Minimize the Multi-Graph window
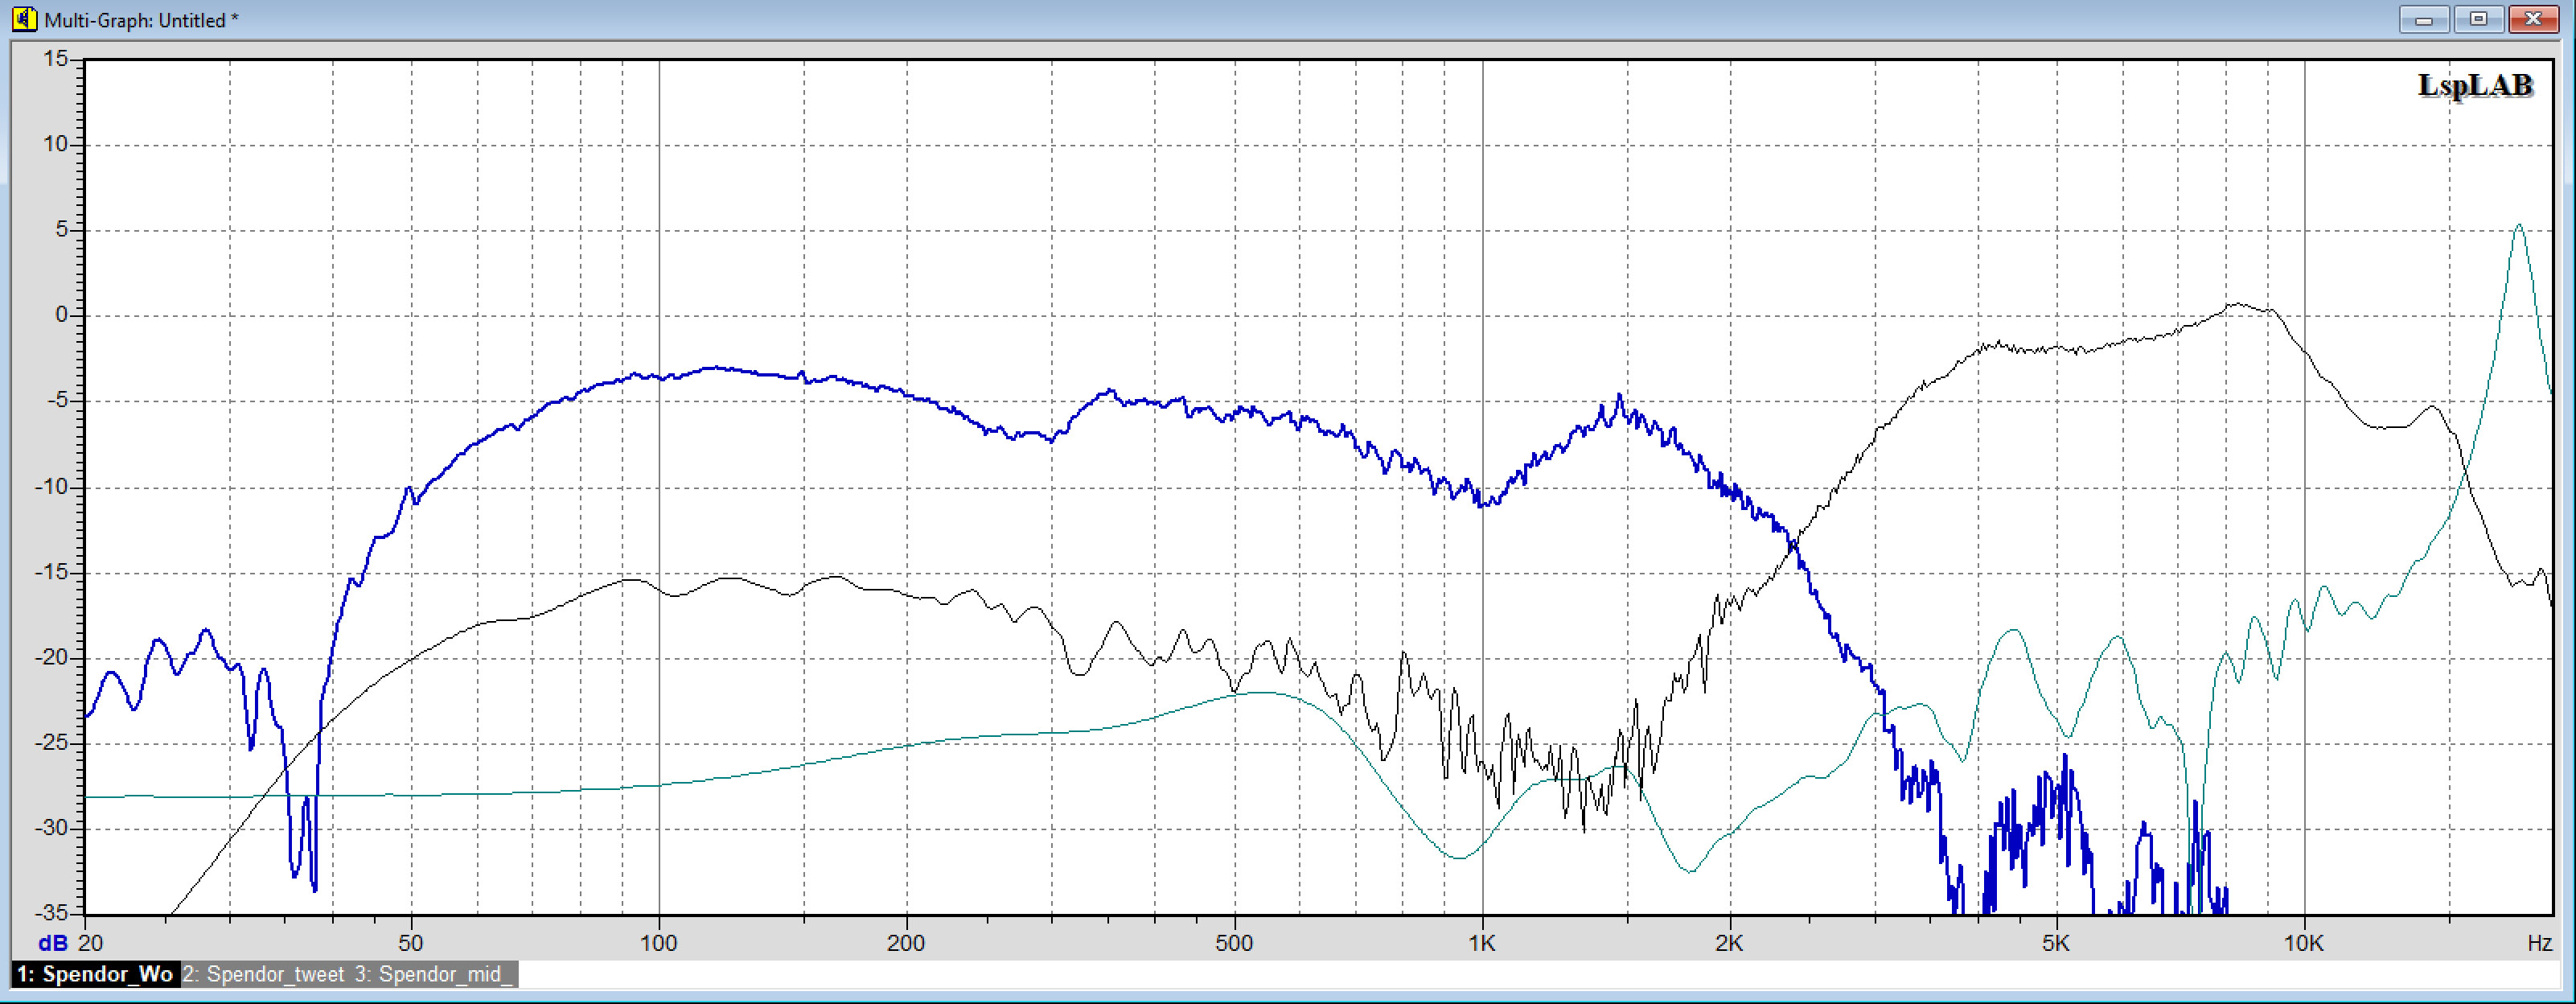The width and height of the screenshot is (2576, 1004). tap(2423, 19)
